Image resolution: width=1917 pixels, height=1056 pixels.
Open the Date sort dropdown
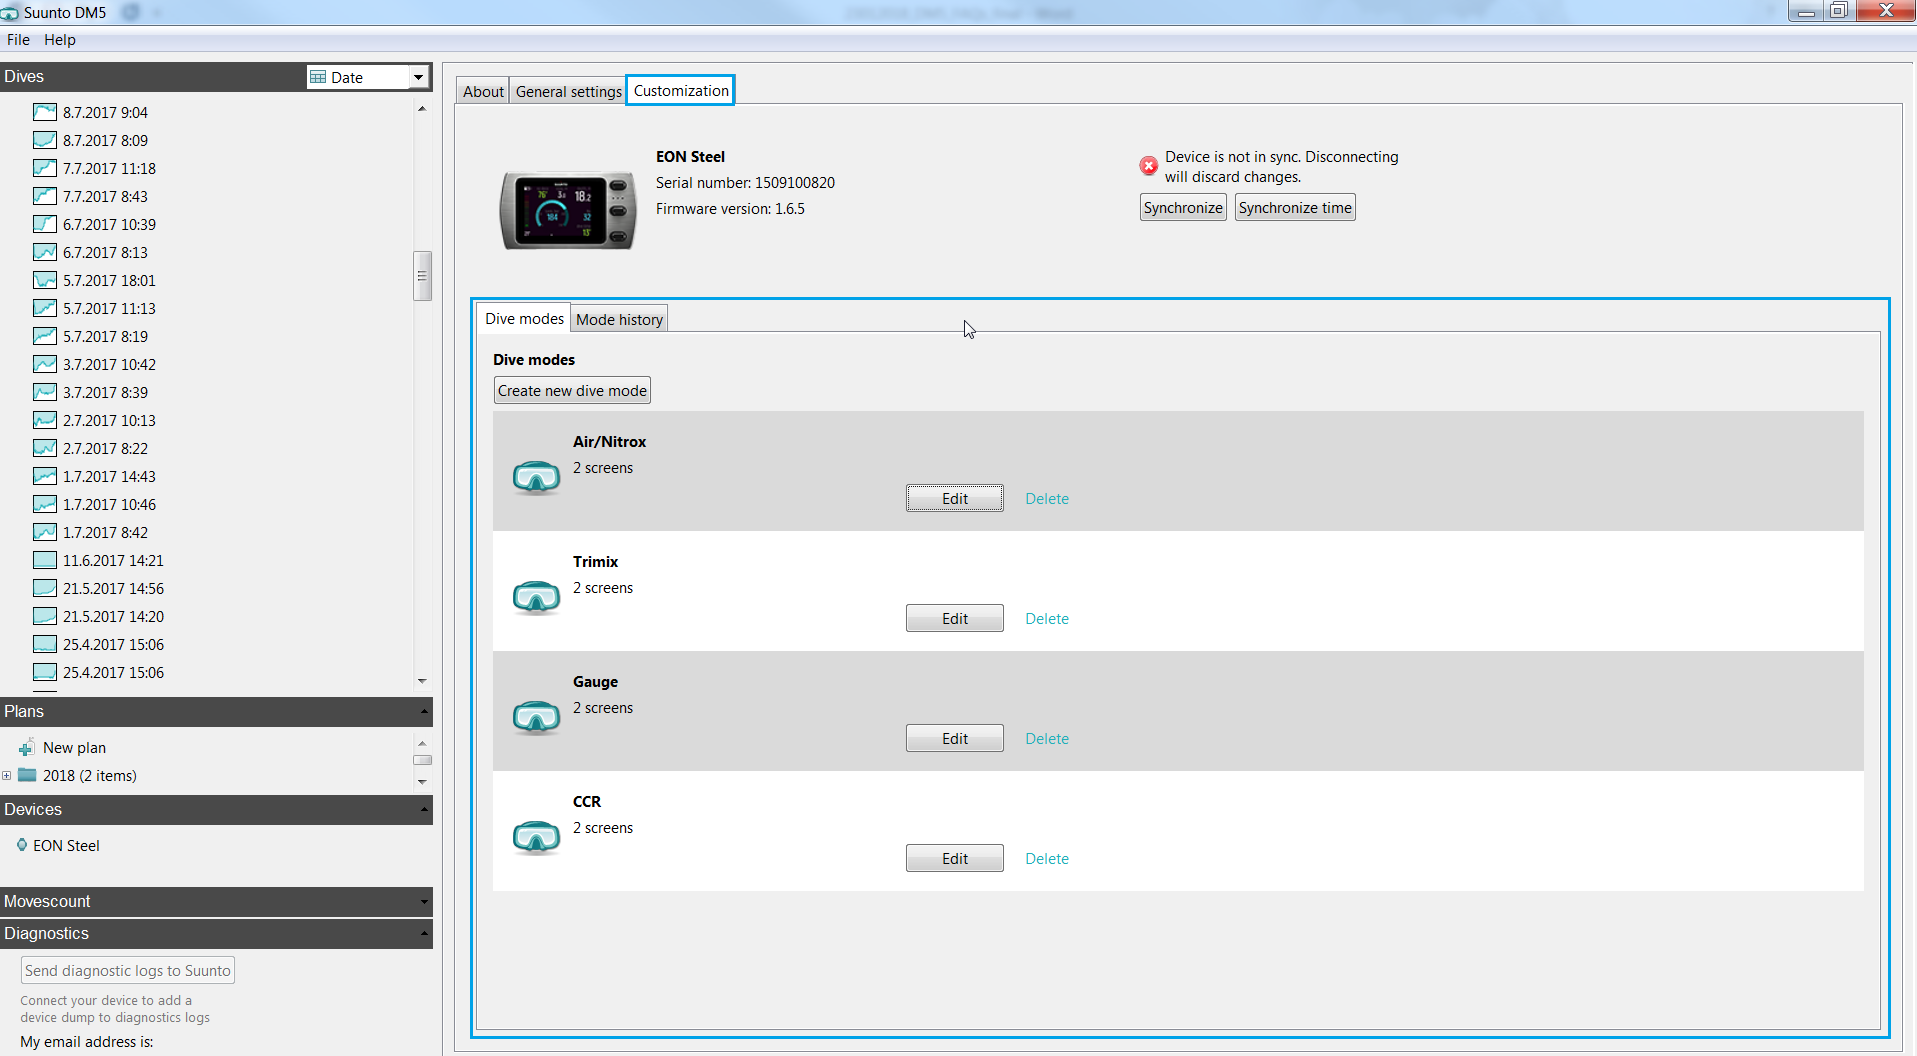pos(418,77)
